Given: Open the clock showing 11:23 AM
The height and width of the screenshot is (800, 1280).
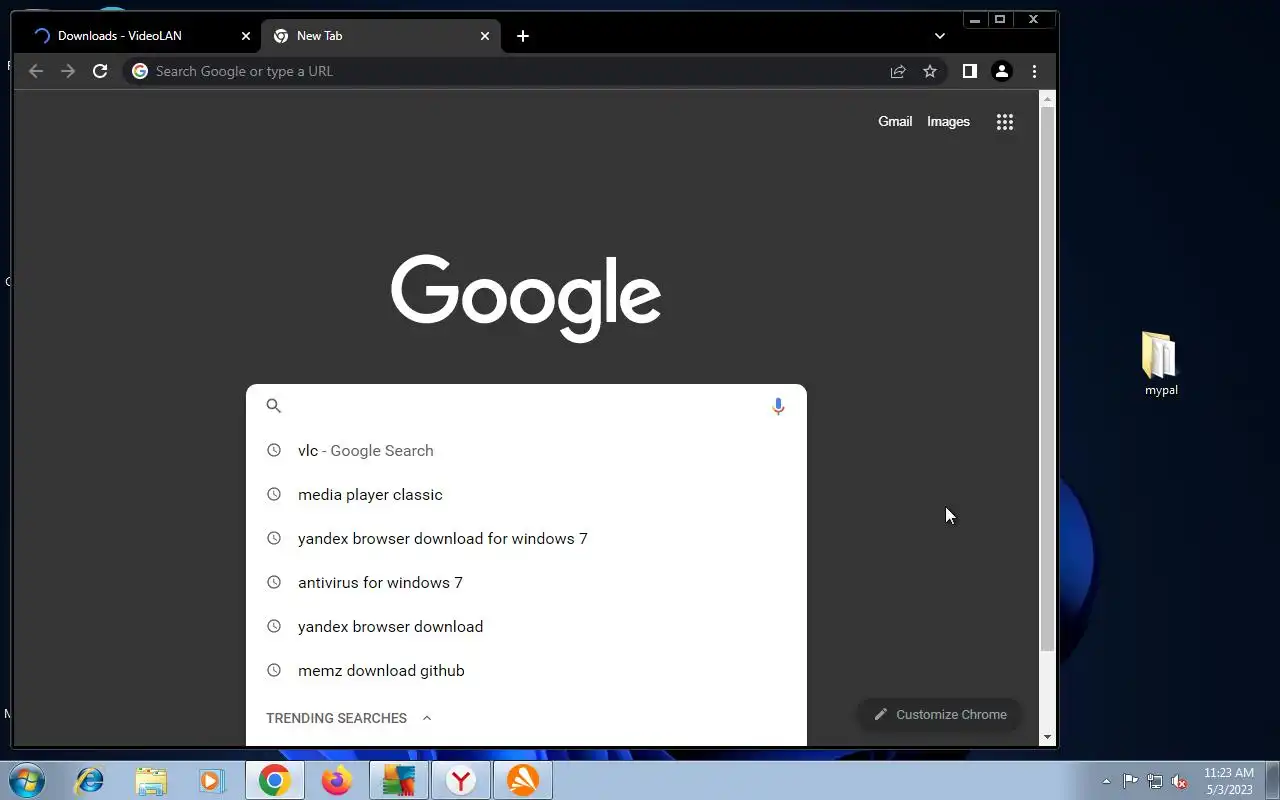Looking at the screenshot, I should [1229, 781].
